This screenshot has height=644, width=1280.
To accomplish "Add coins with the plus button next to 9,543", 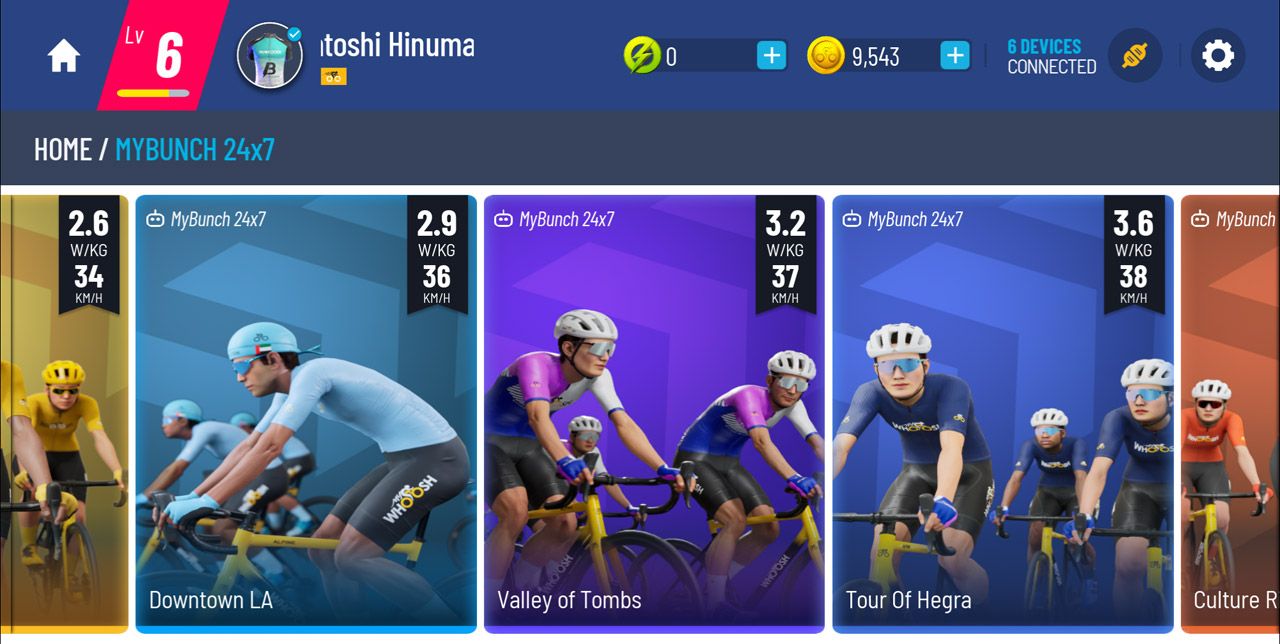I will tap(955, 56).
